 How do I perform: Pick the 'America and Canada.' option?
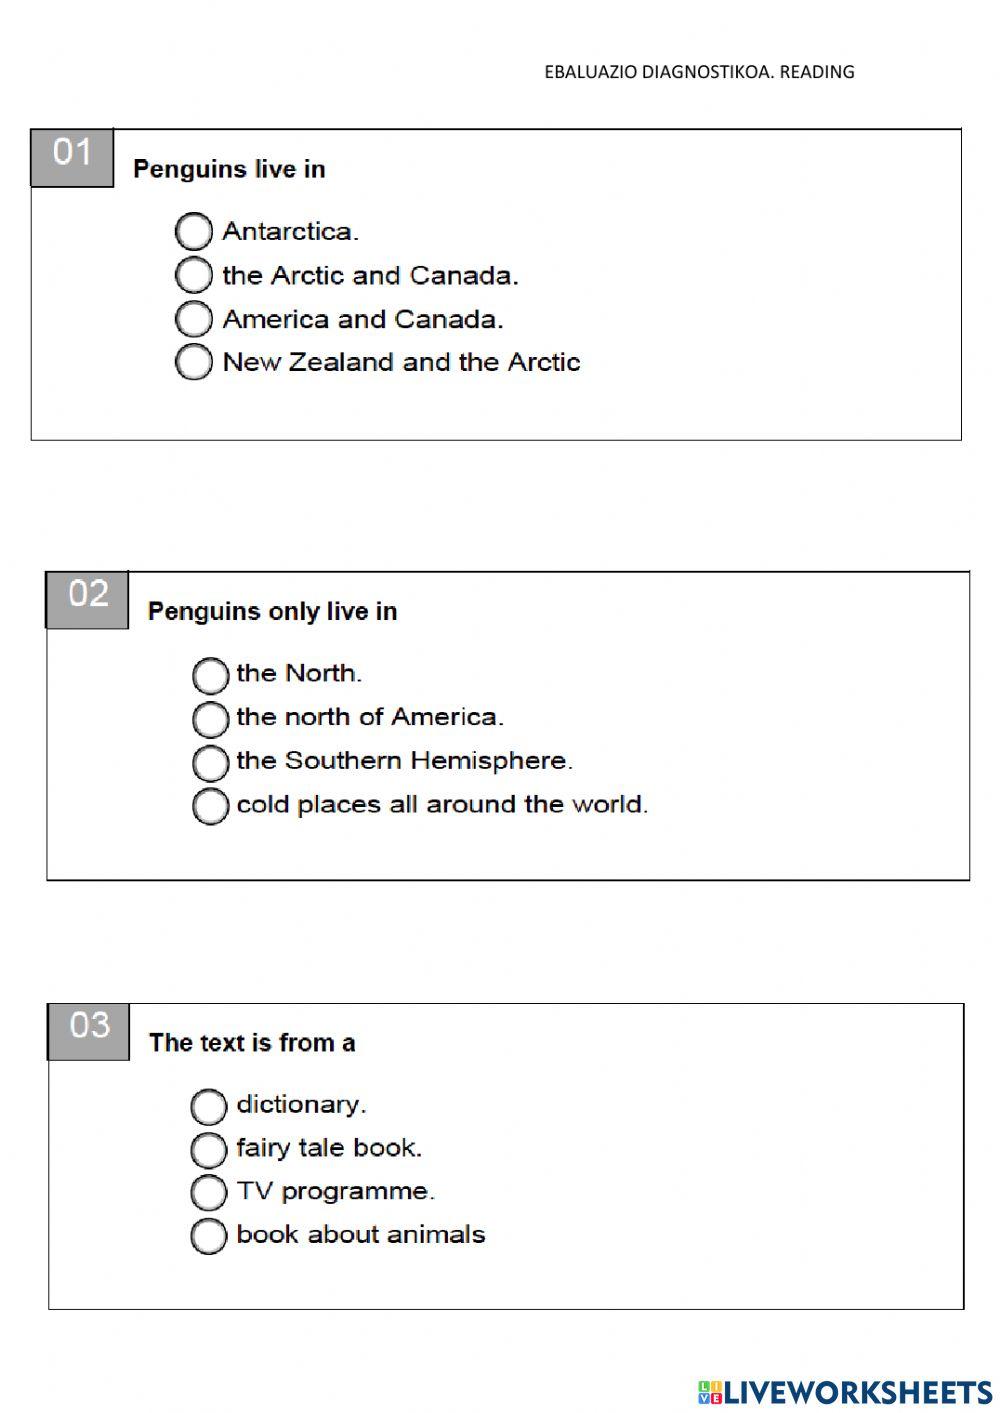(x=194, y=319)
